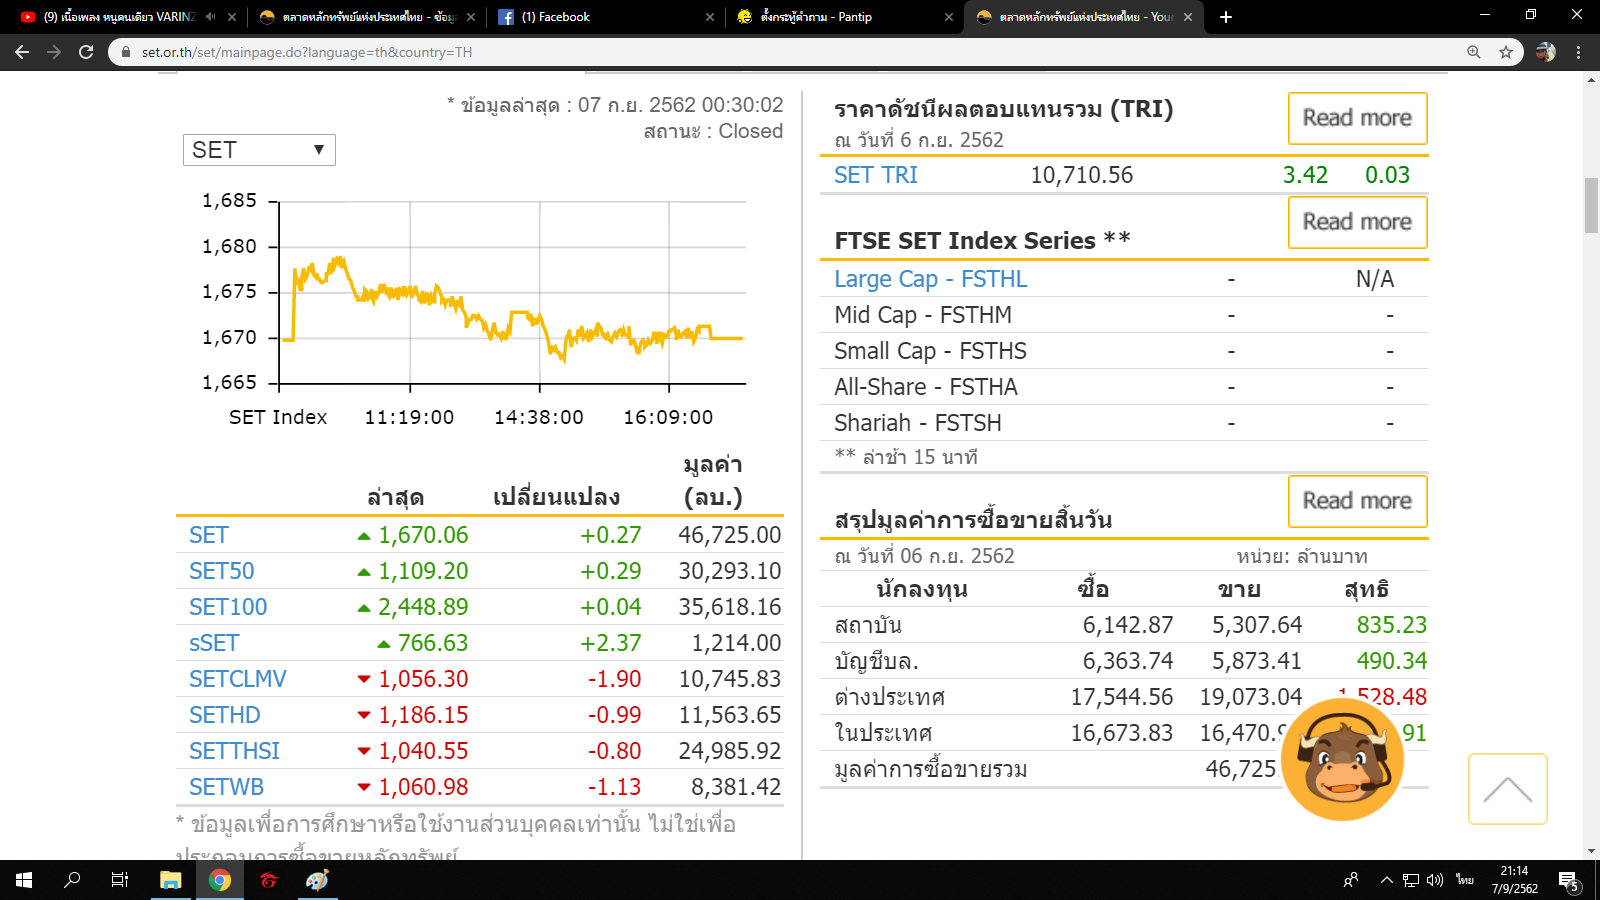
Task: Click Read more beside the TRI section
Action: click(x=1357, y=118)
